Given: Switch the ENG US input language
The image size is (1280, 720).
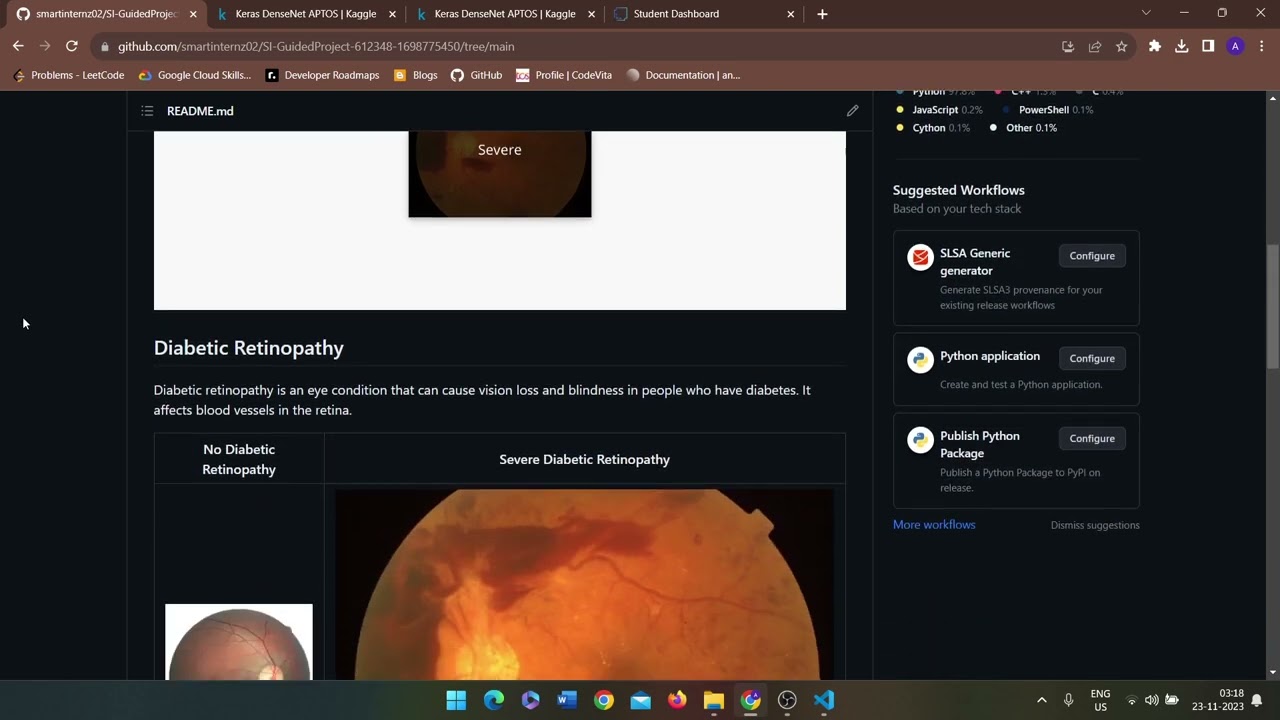Looking at the screenshot, I should (1100, 700).
